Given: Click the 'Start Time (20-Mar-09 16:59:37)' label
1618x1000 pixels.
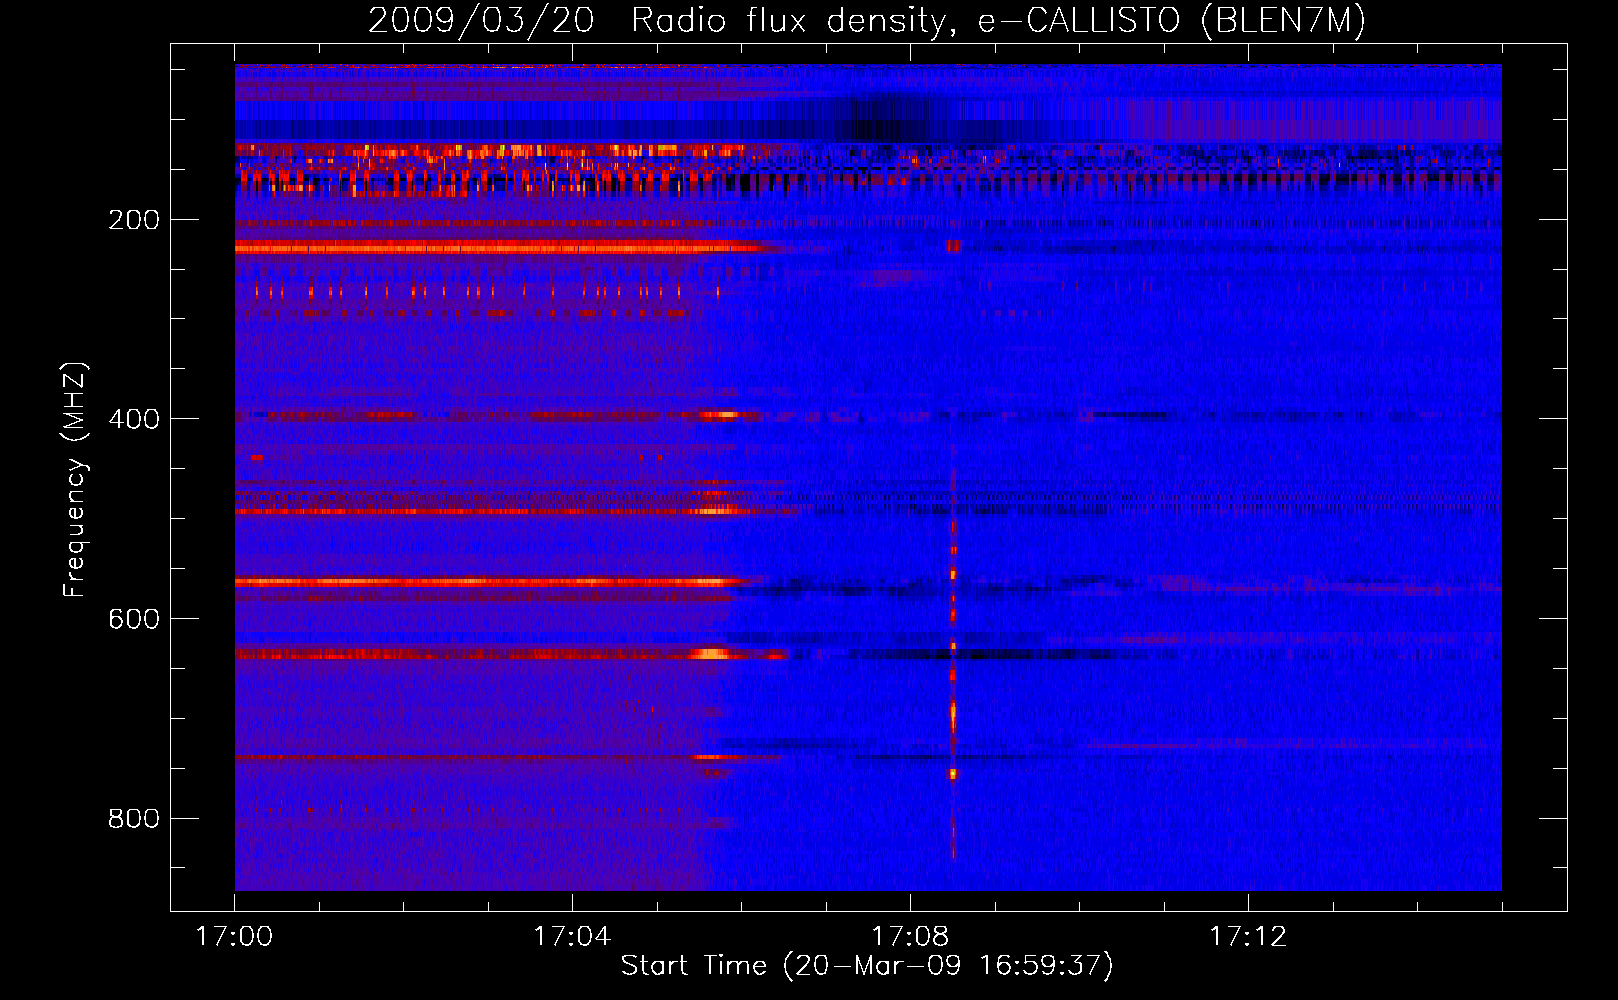Looking at the screenshot, I should pyautogui.click(x=867, y=966).
